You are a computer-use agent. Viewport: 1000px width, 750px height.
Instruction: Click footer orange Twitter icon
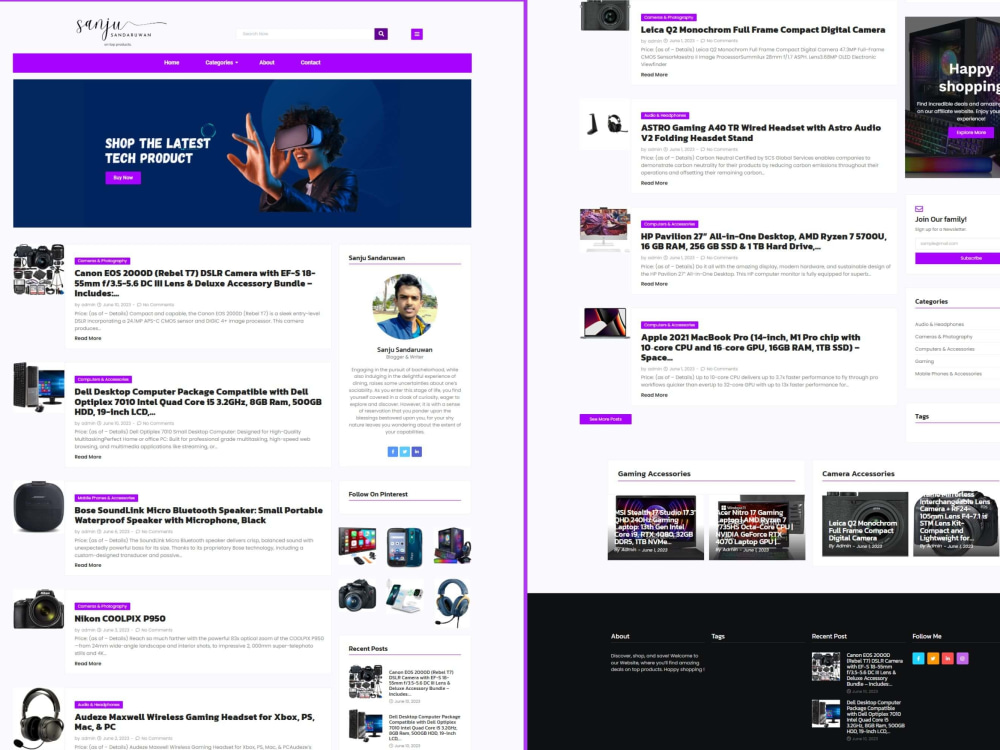[933, 658]
